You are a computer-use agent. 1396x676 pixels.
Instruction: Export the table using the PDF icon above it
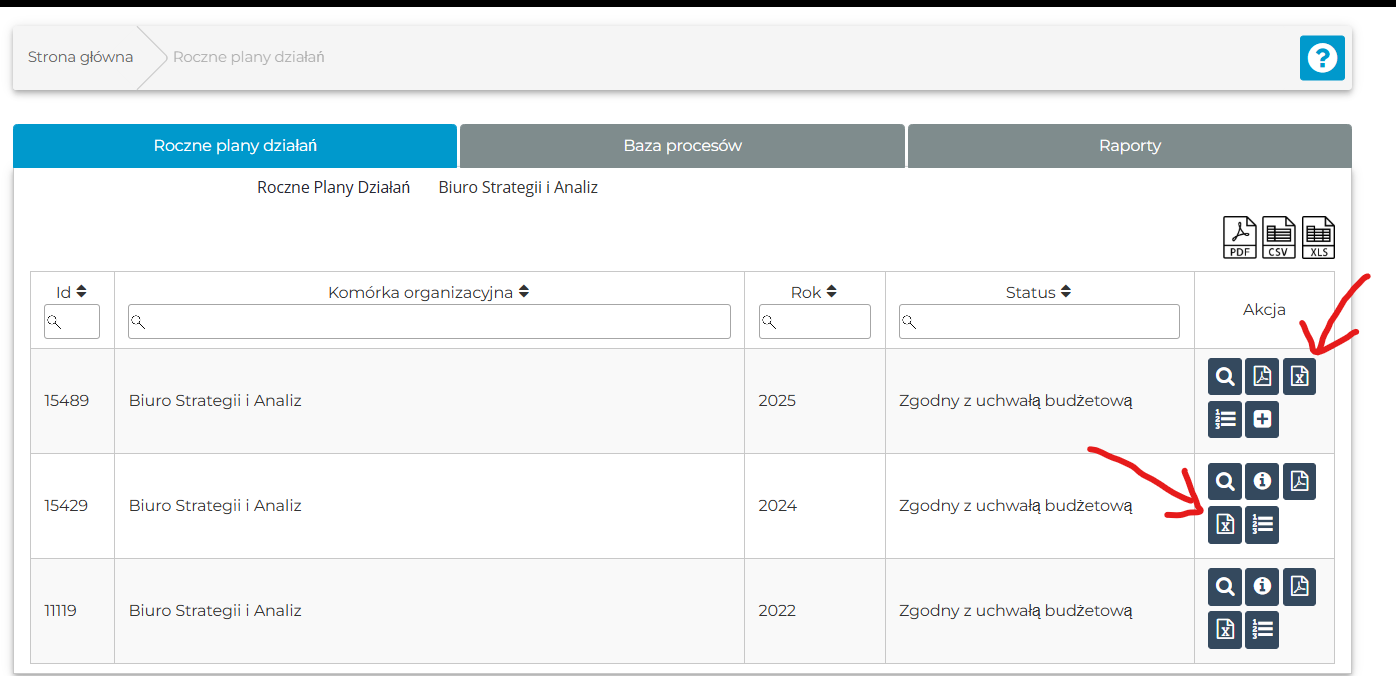tap(1240, 238)
